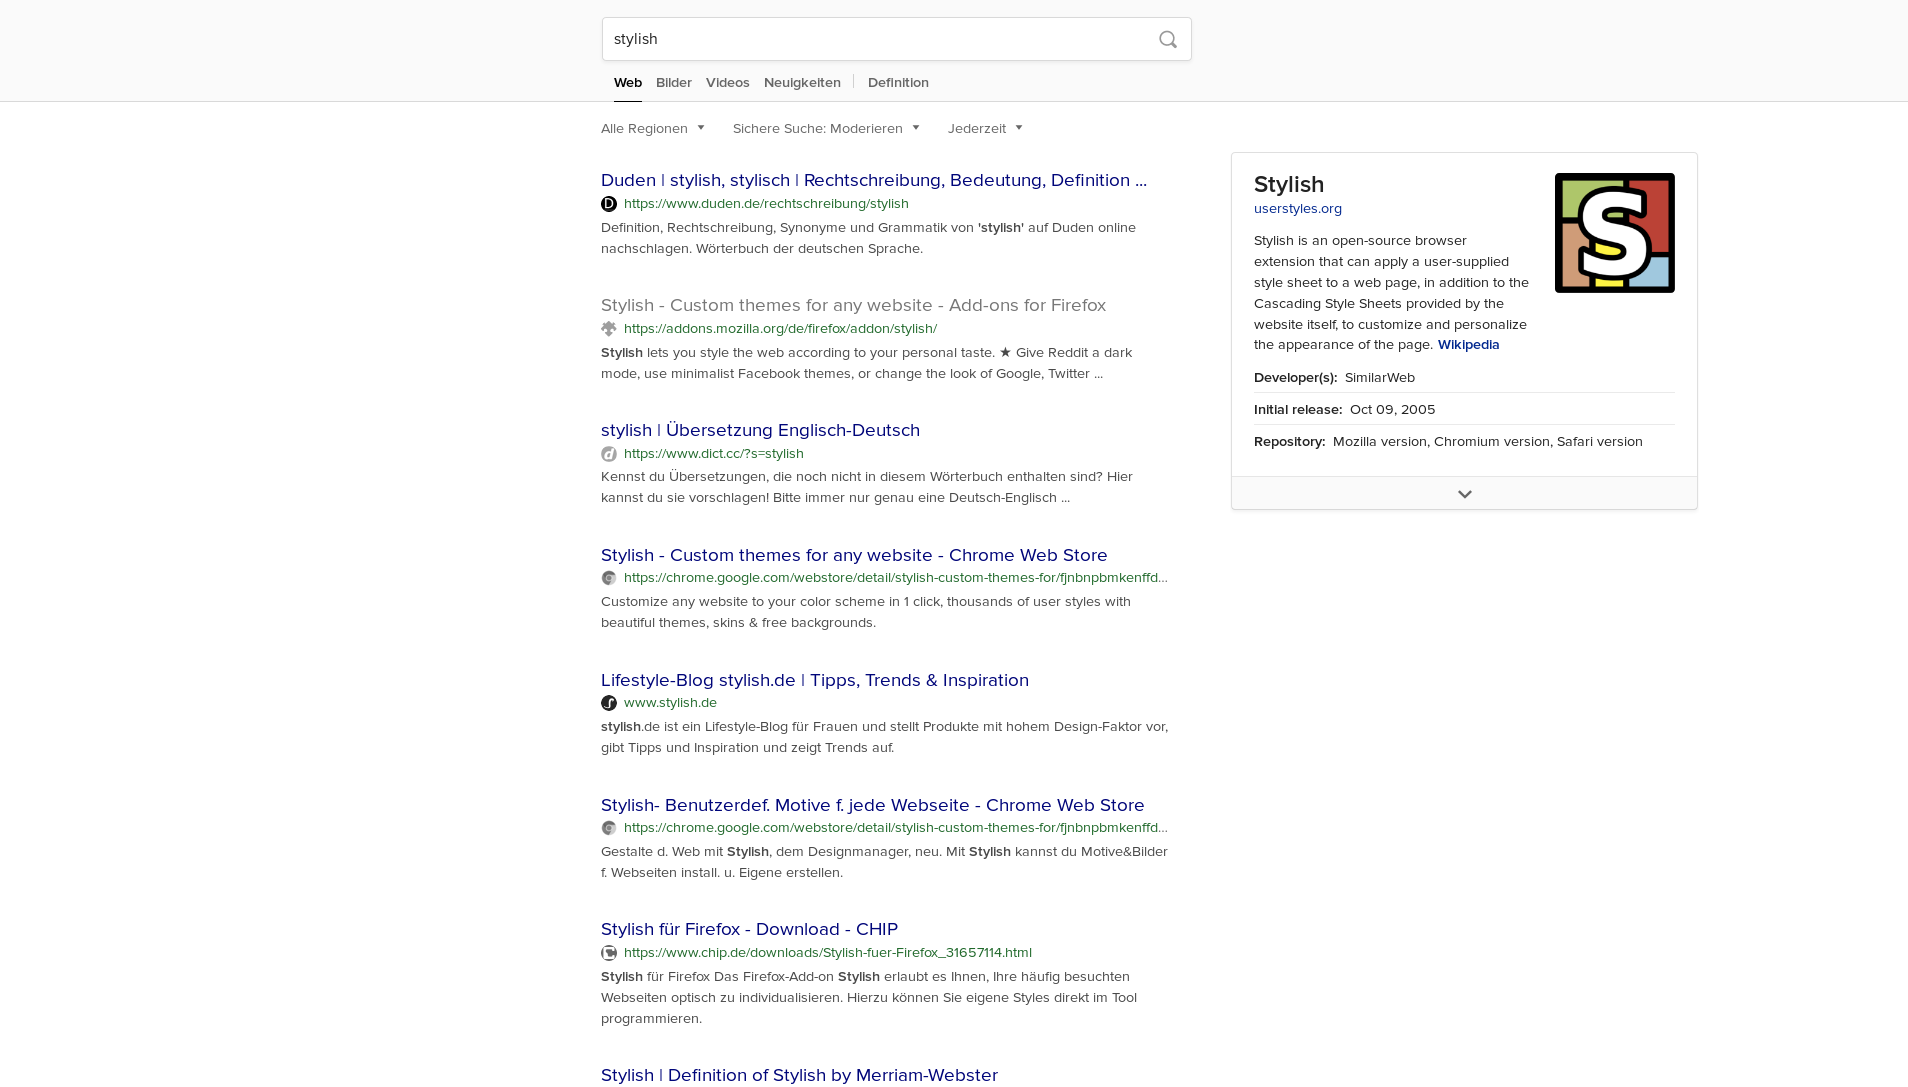The width and height of the screenshot is (1908, 1087).
Task: Click the snippet starting 'Customize any website to your color'
Action: coord(866,612)
